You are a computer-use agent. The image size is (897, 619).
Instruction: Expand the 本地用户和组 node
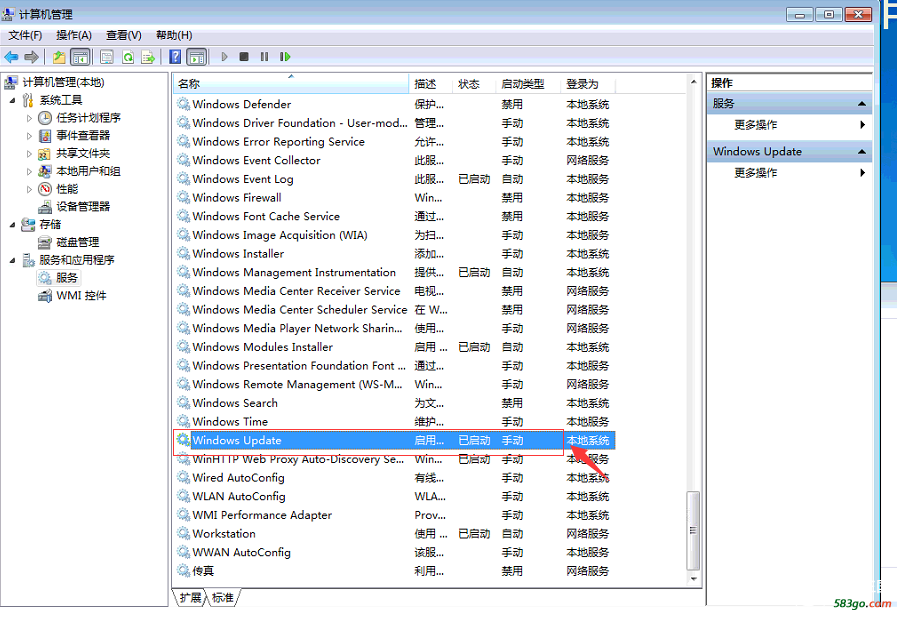coord(29,172)
